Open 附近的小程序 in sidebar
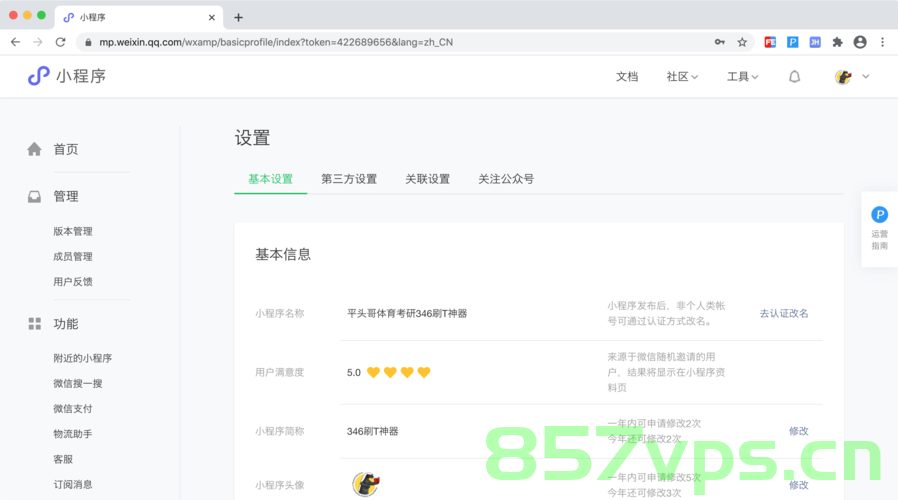The image size is (898, 500). [82, 358]
